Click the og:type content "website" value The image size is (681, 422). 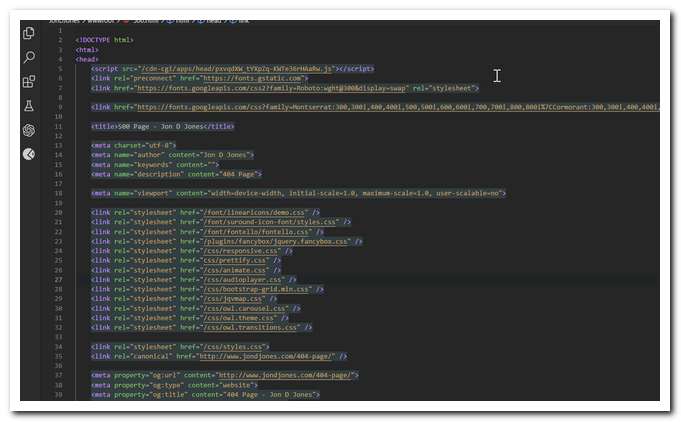[238, 385]
